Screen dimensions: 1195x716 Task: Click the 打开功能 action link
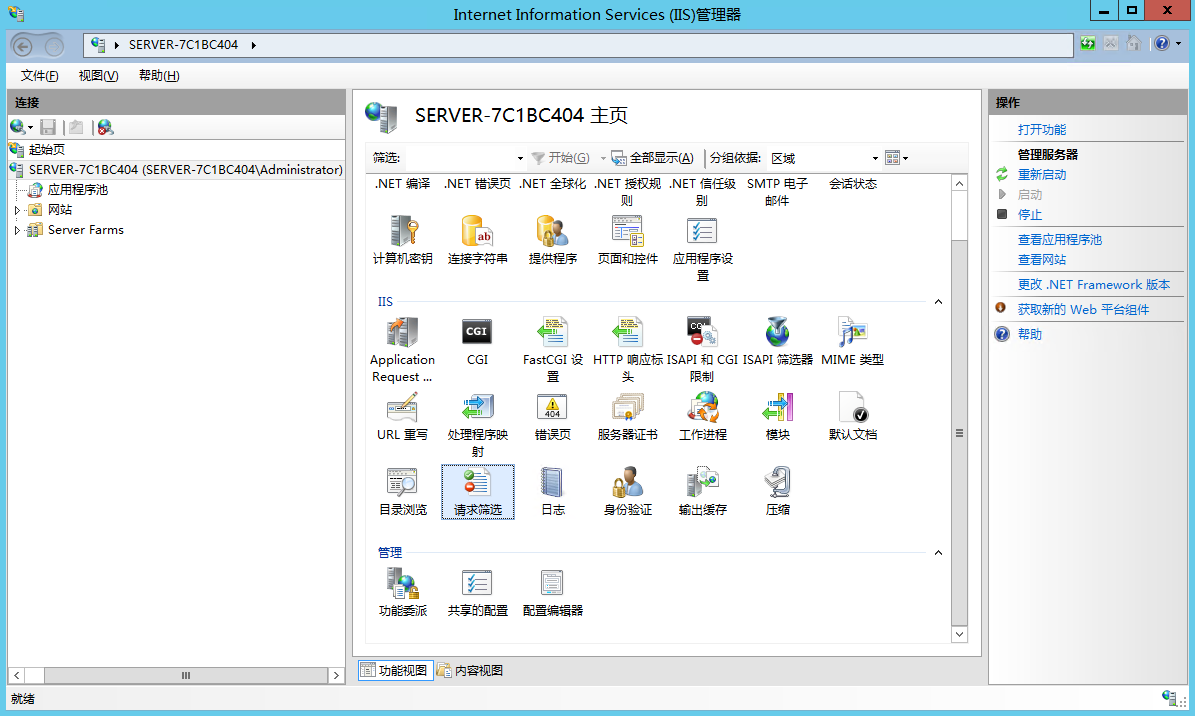(1042, 130)
